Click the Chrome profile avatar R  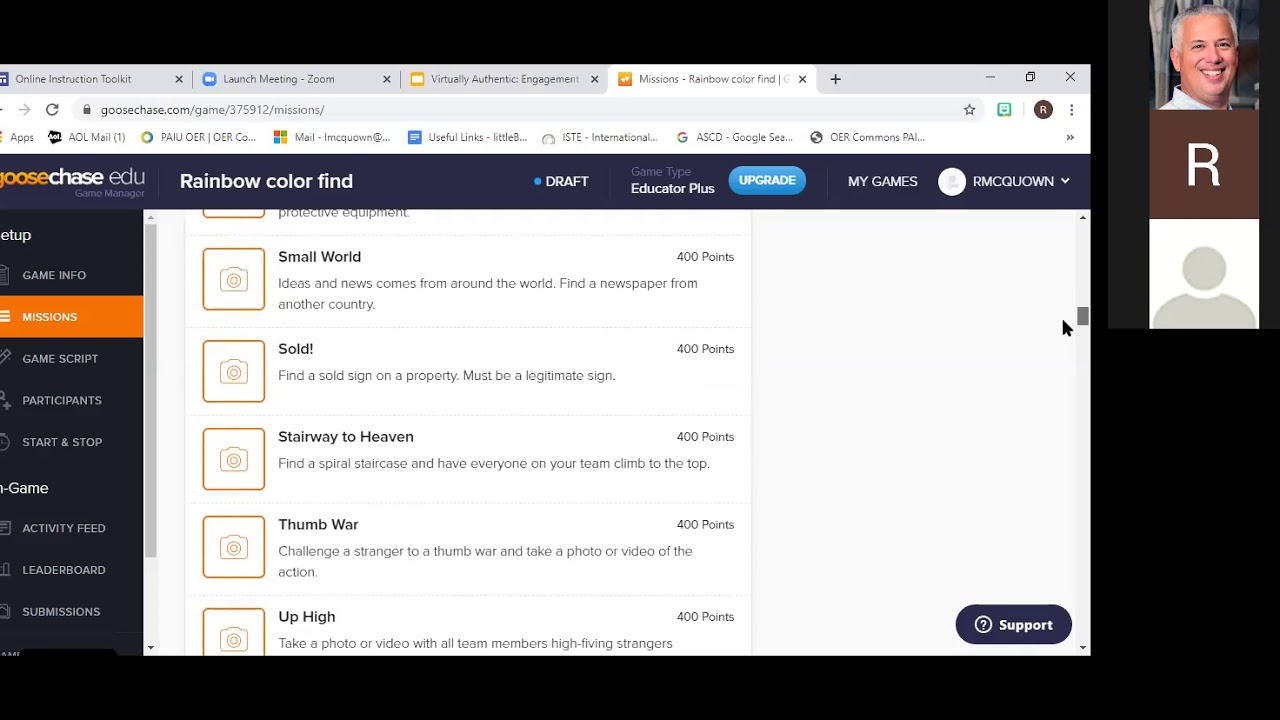click(1043, 110)
